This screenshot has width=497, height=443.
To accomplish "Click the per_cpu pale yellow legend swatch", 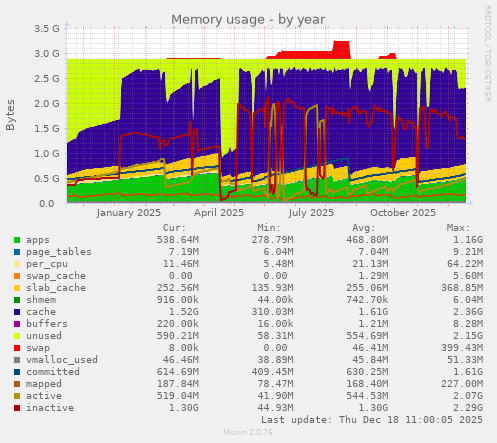I will tap(17, 264).
